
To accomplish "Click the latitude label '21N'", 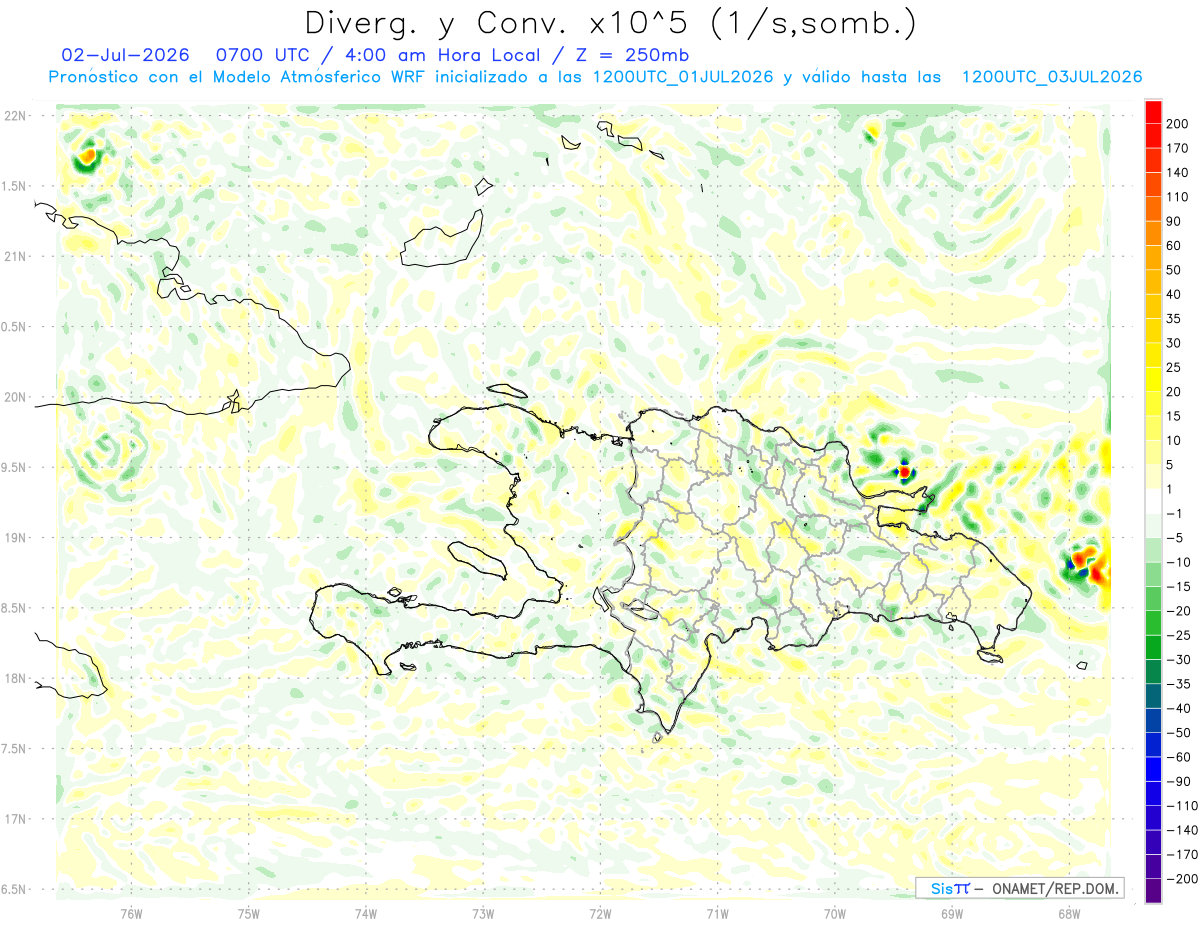I will 17,256.
